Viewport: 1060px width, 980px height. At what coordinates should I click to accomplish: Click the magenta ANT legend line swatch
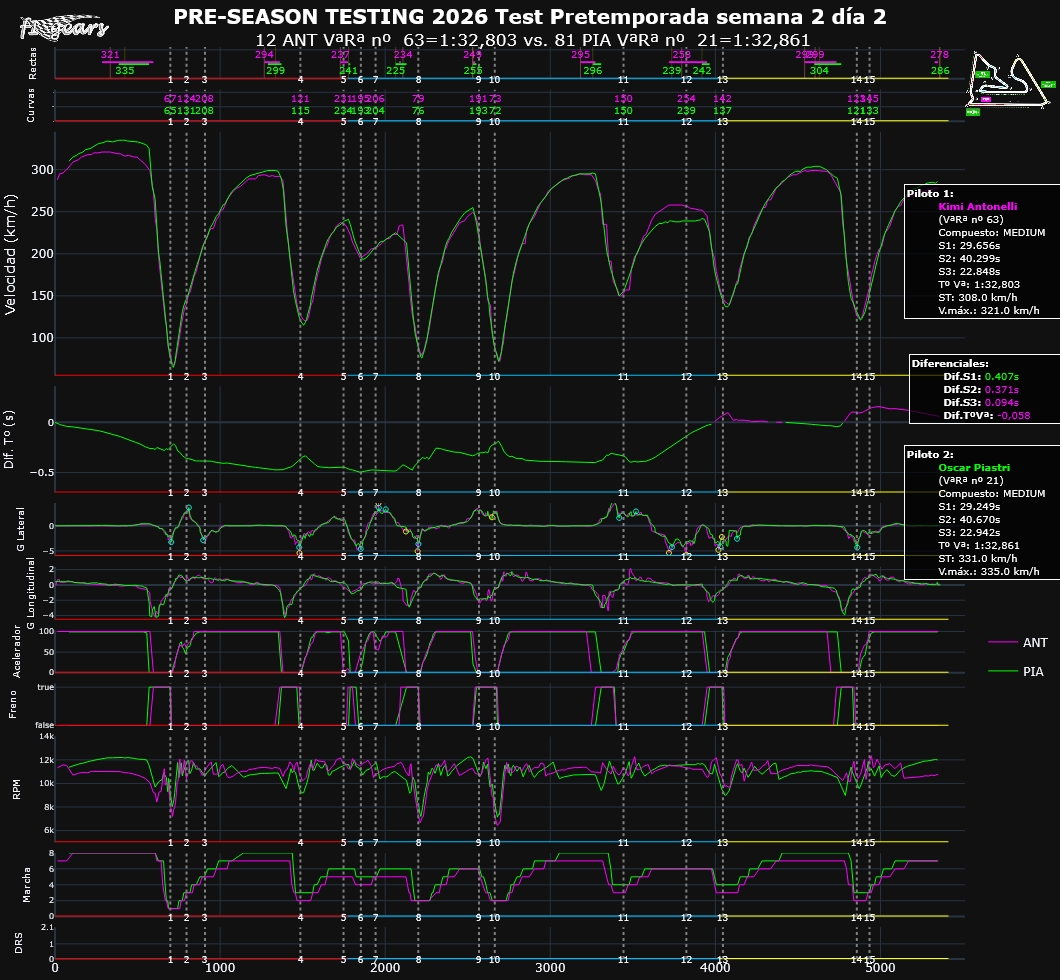pos(1003,642)
